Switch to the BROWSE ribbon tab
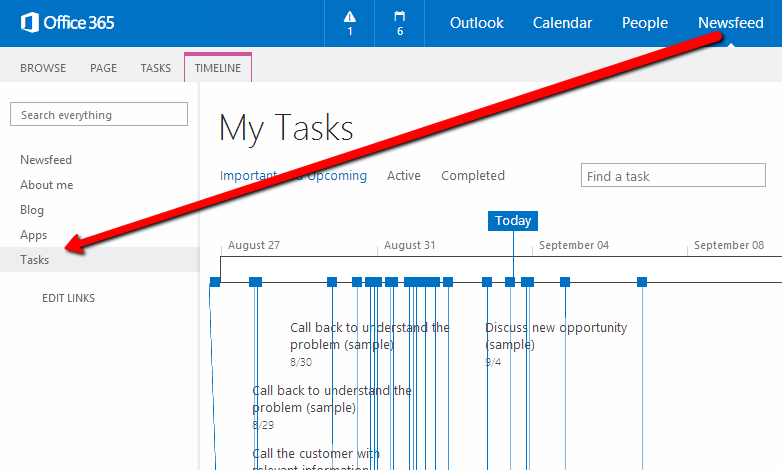The height and width of the screenshot is (470, 782). coord(43,68)
